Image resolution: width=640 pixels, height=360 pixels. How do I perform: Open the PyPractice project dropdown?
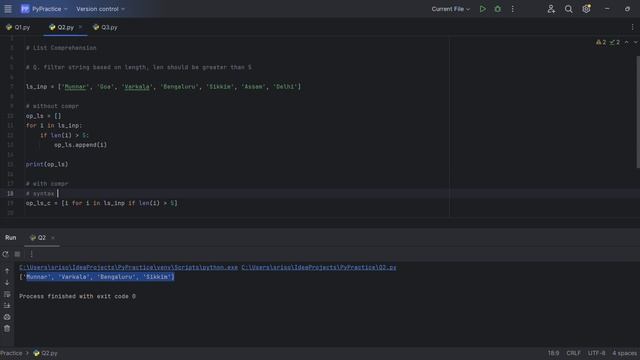(x=44, y=9)
